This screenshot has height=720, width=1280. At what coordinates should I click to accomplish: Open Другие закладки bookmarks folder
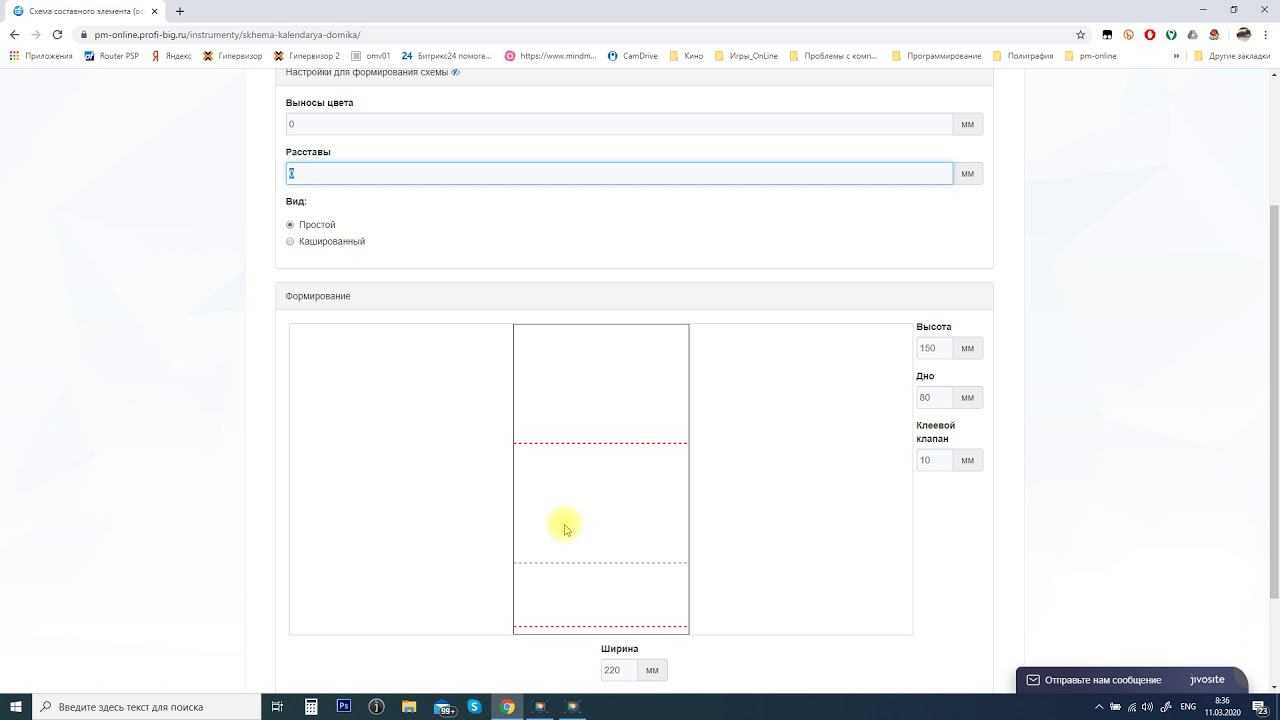[x=1232, y=56]
